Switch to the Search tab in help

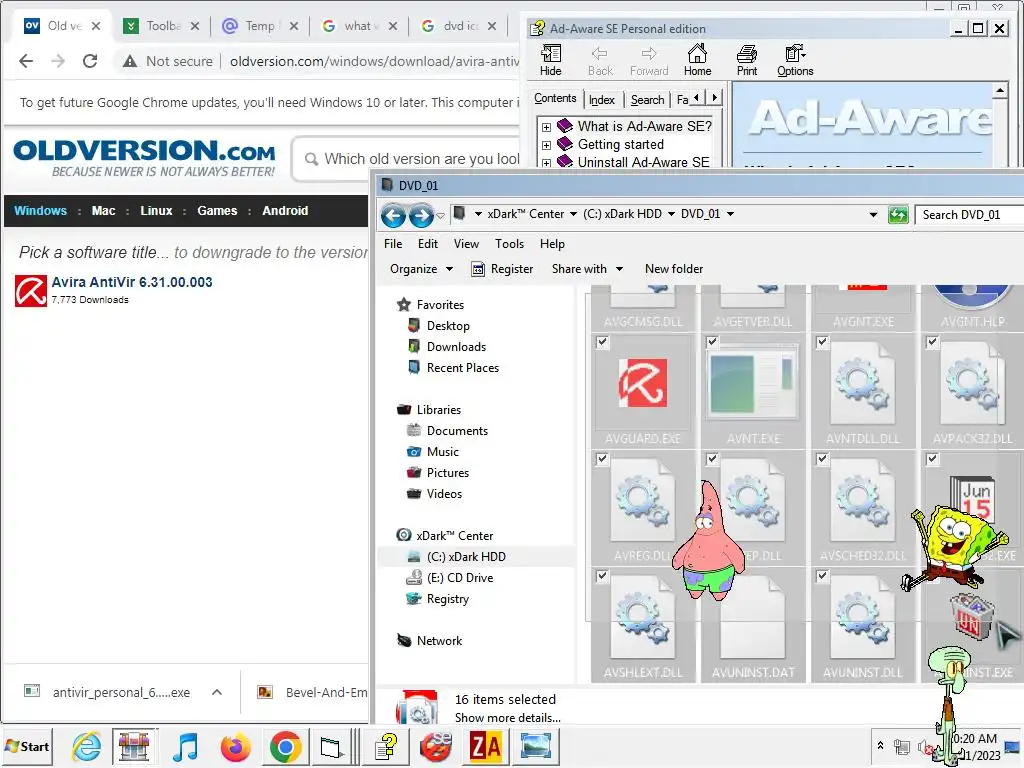647,100
